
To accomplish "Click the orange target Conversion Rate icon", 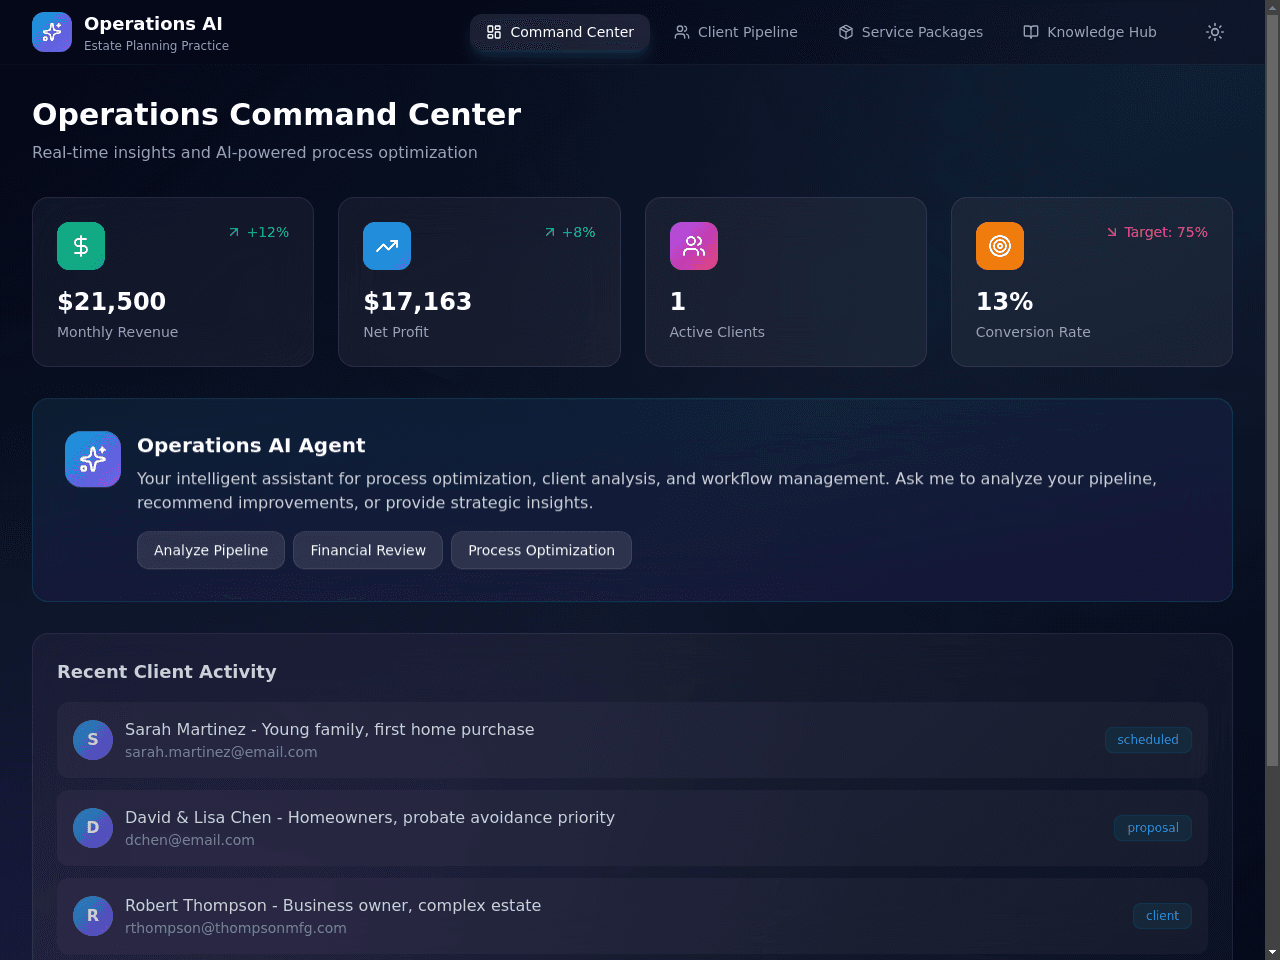I will tap(1000, 246).
